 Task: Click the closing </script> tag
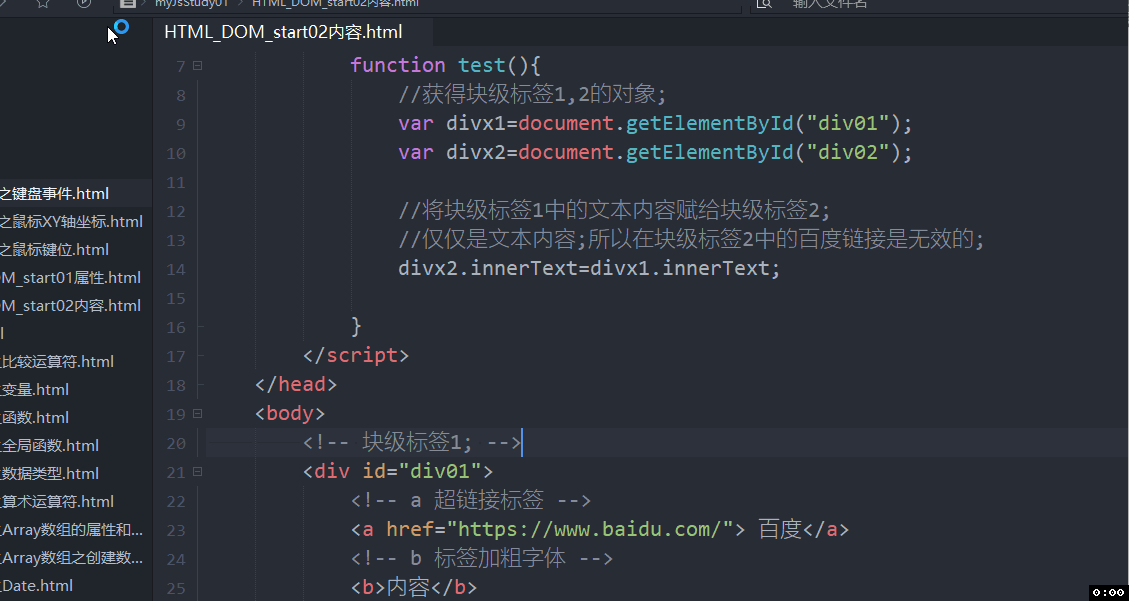(356, 356)
